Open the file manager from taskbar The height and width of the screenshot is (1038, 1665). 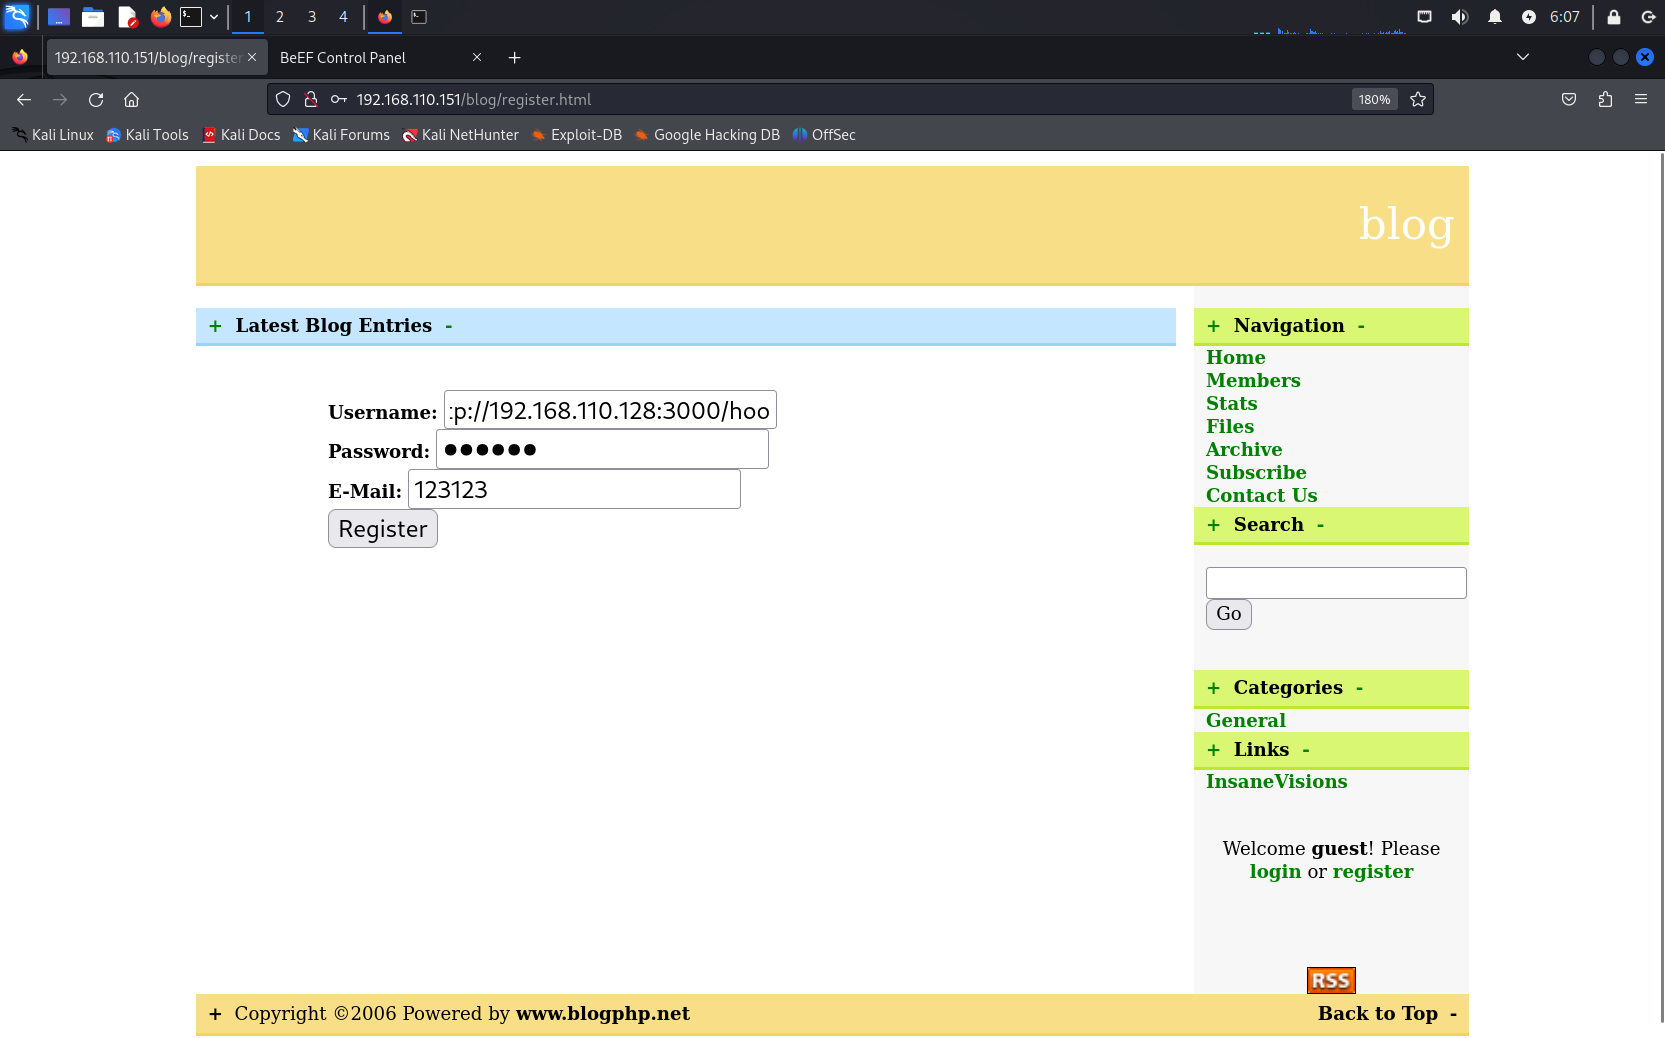coord(93,17)
